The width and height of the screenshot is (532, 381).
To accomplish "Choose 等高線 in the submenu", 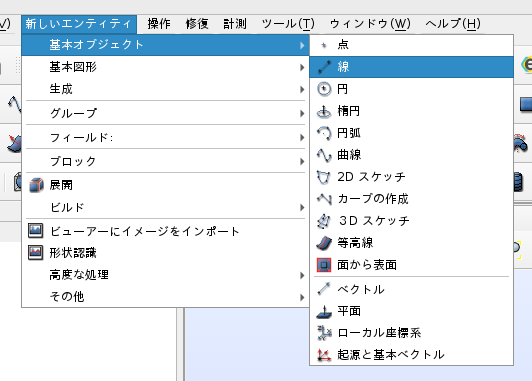I will point(411,243).
